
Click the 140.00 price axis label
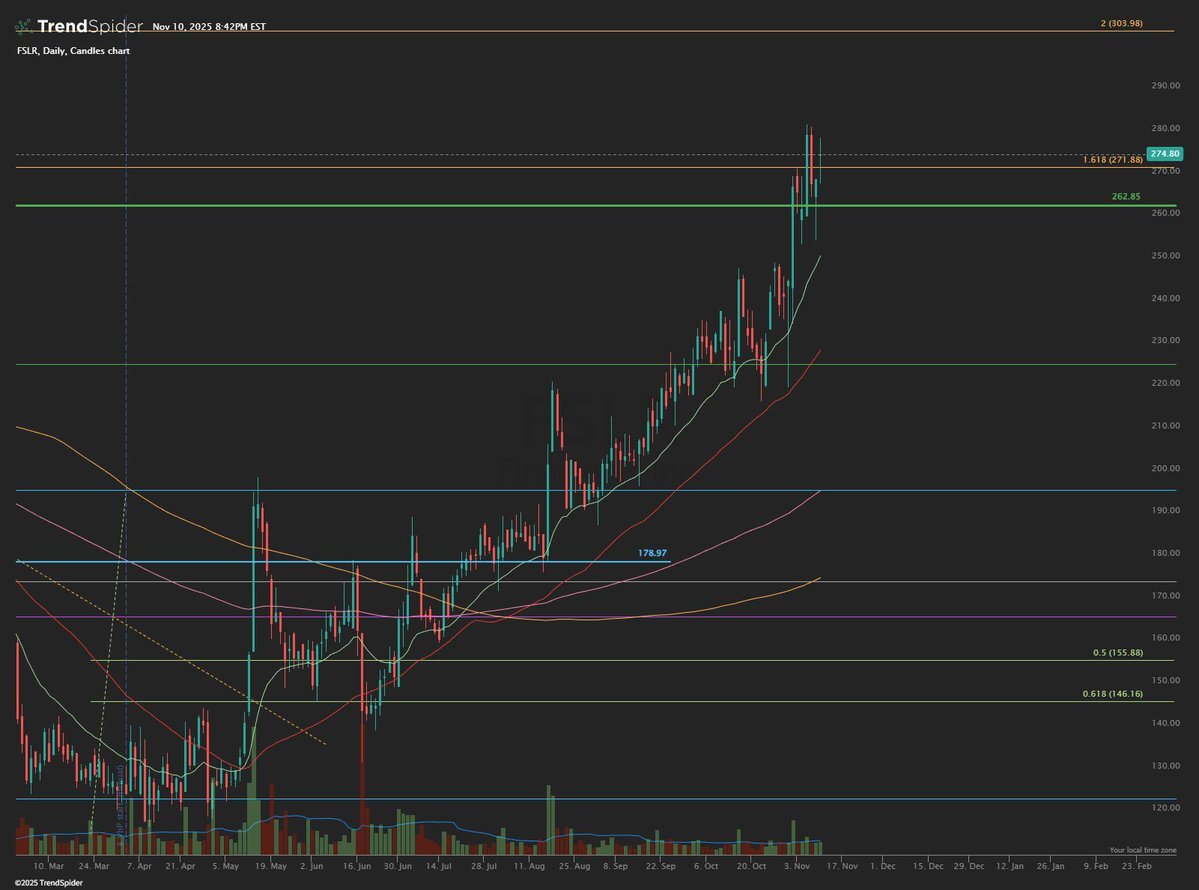pos(1165,723)
